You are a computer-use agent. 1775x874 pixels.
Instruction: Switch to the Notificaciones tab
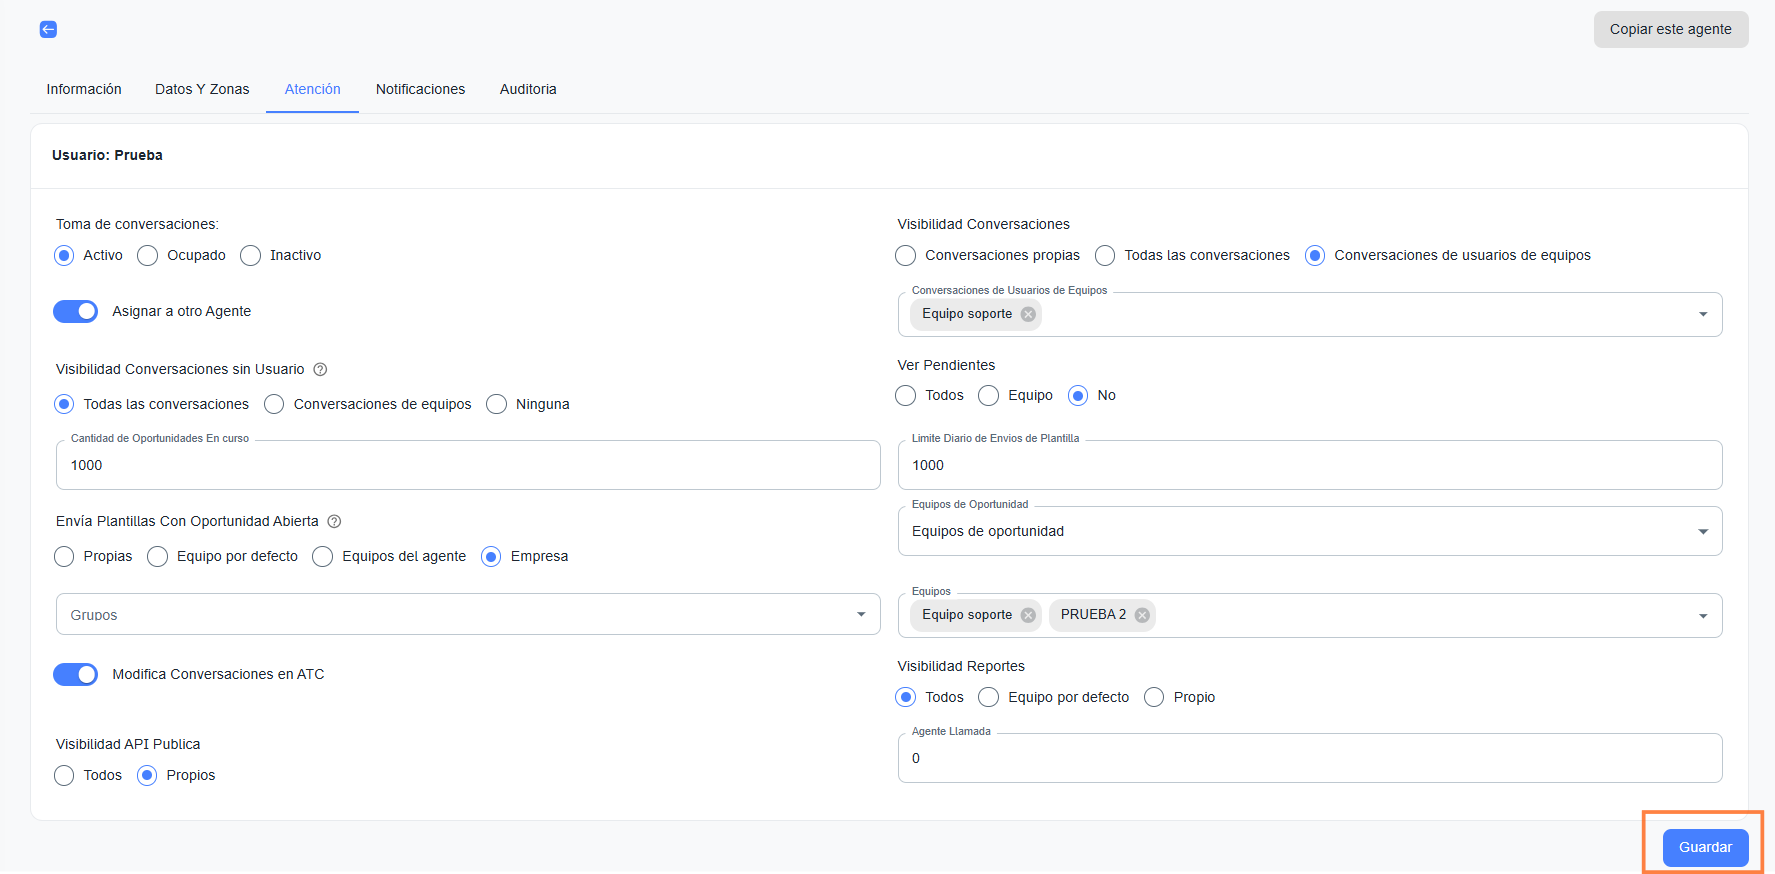[x=420, y=89]
